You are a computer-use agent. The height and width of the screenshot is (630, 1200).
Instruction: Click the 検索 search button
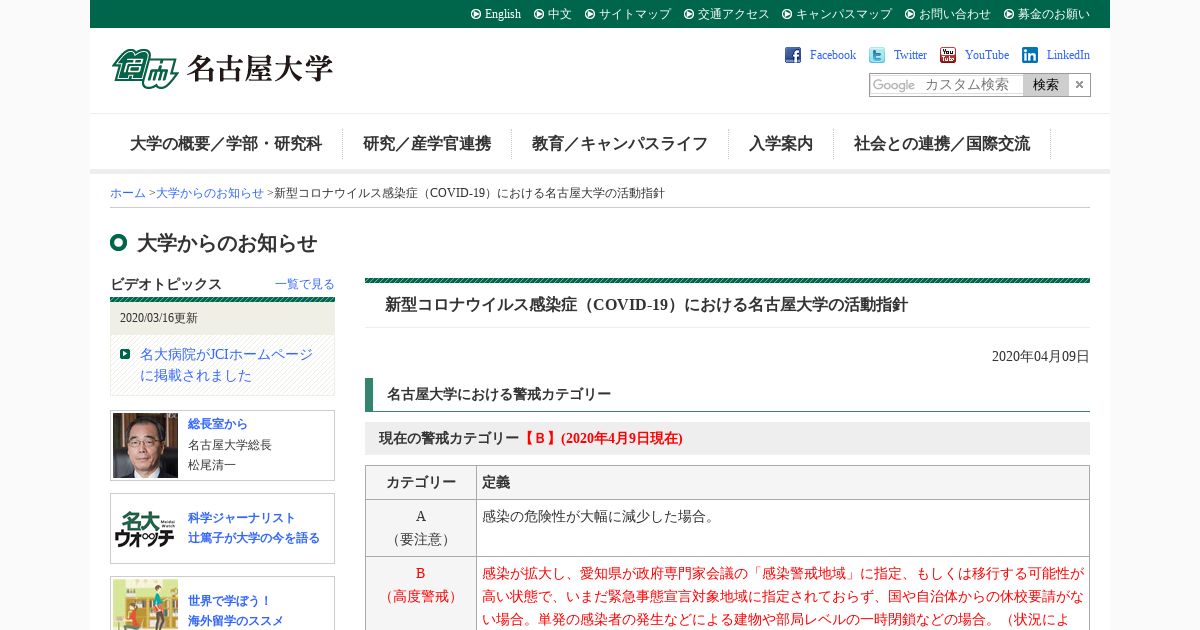coord(1046,85)
